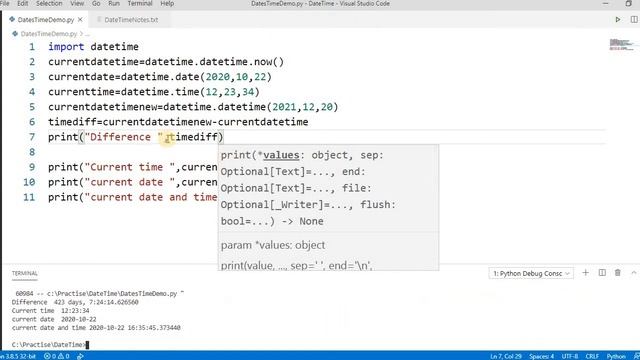The height and width of the screenshot is (360, 640).
Task: Open the terminal selector Python Debug Console dropdown
Action: coord(531,273)
